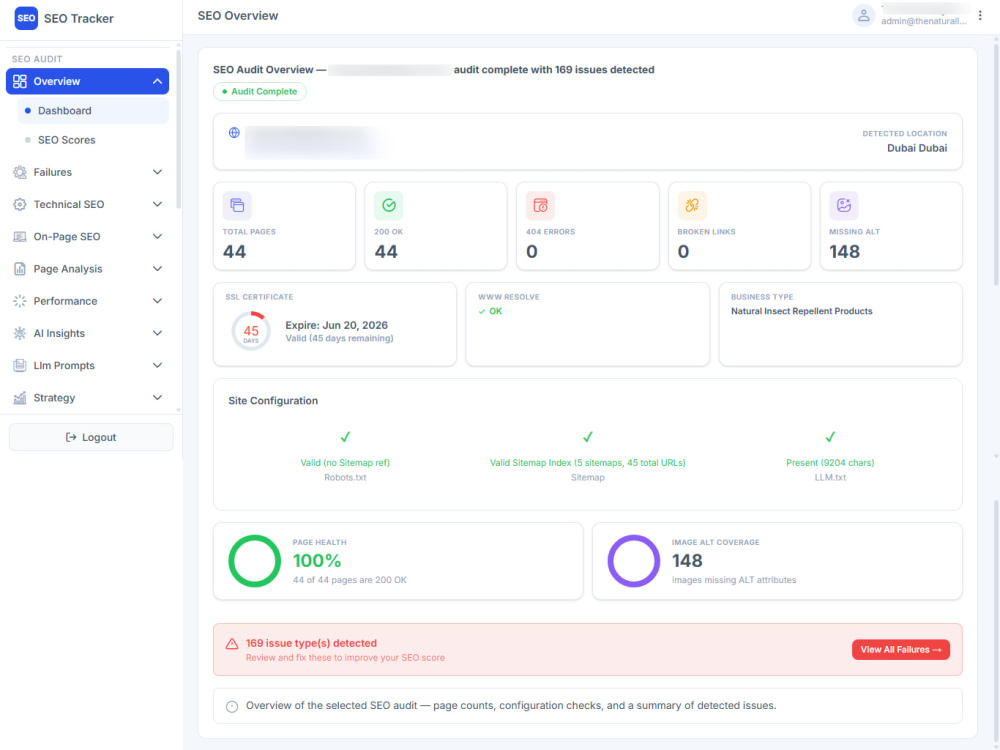The height and width of the screenshot is (750, 1000).
Task: Click '169 issue type(s) detected' heading
Action: pyautogui.click(x=311, y=643)
